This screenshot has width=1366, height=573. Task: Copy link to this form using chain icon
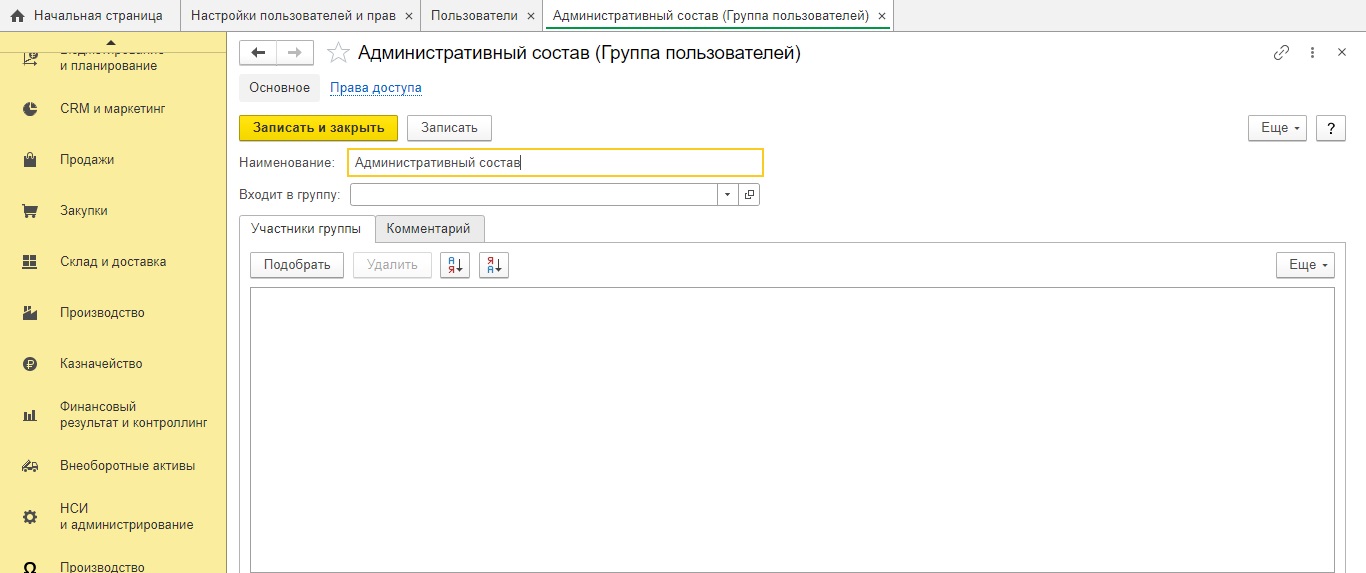[x=1281, y=53]
